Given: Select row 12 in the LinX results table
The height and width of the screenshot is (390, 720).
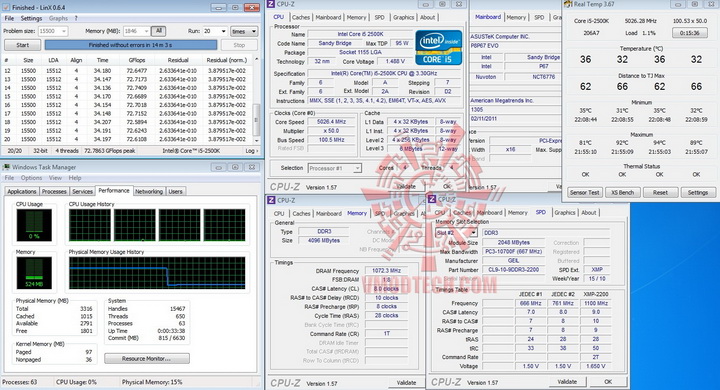Looking at the screenshot, I should click(127, 71).
